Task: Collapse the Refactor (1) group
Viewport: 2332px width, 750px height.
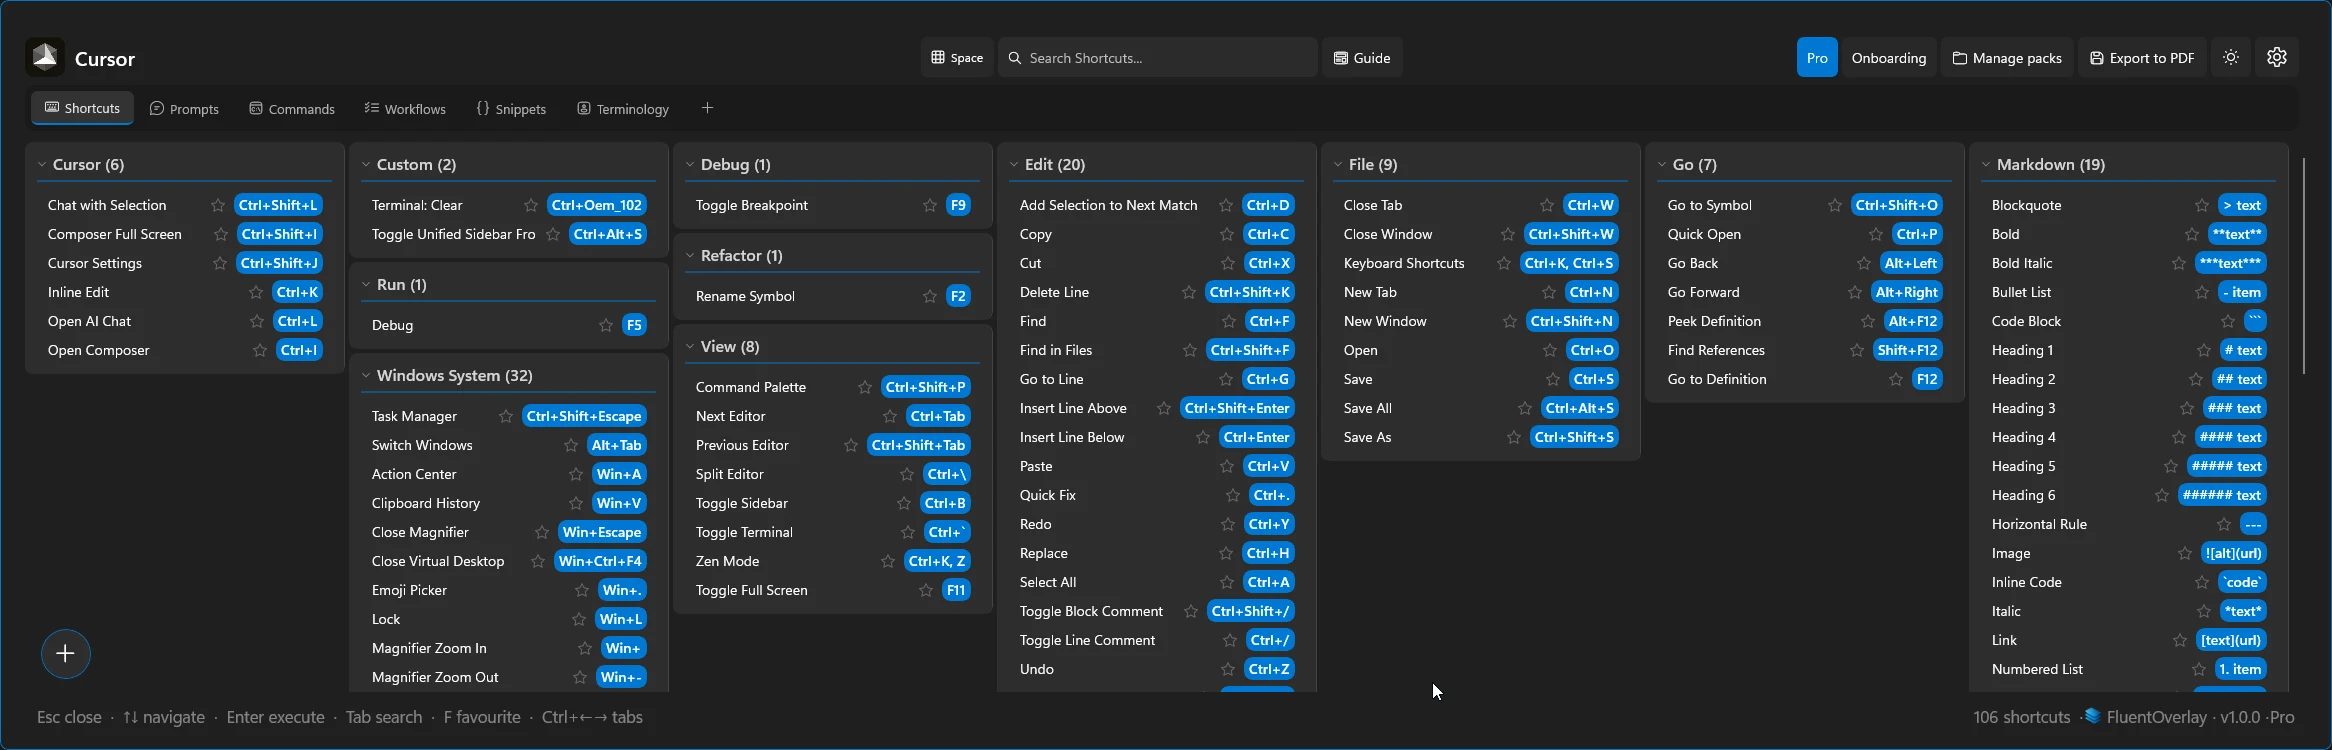Action: pos(690,256)
